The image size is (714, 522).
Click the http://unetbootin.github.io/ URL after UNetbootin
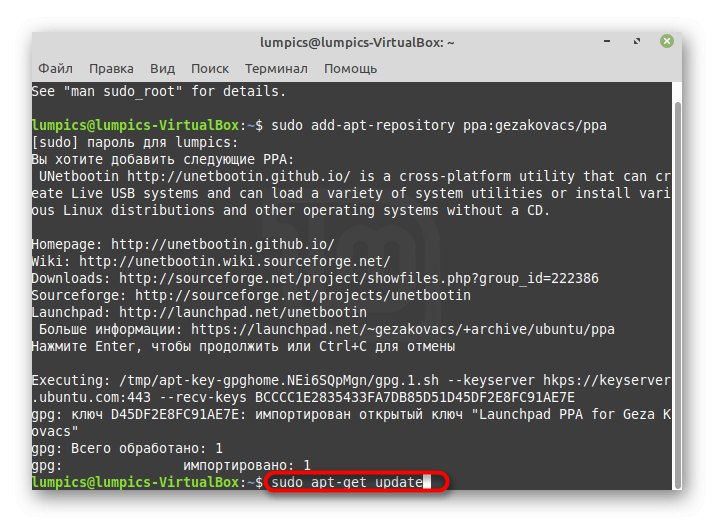(239, 176)
